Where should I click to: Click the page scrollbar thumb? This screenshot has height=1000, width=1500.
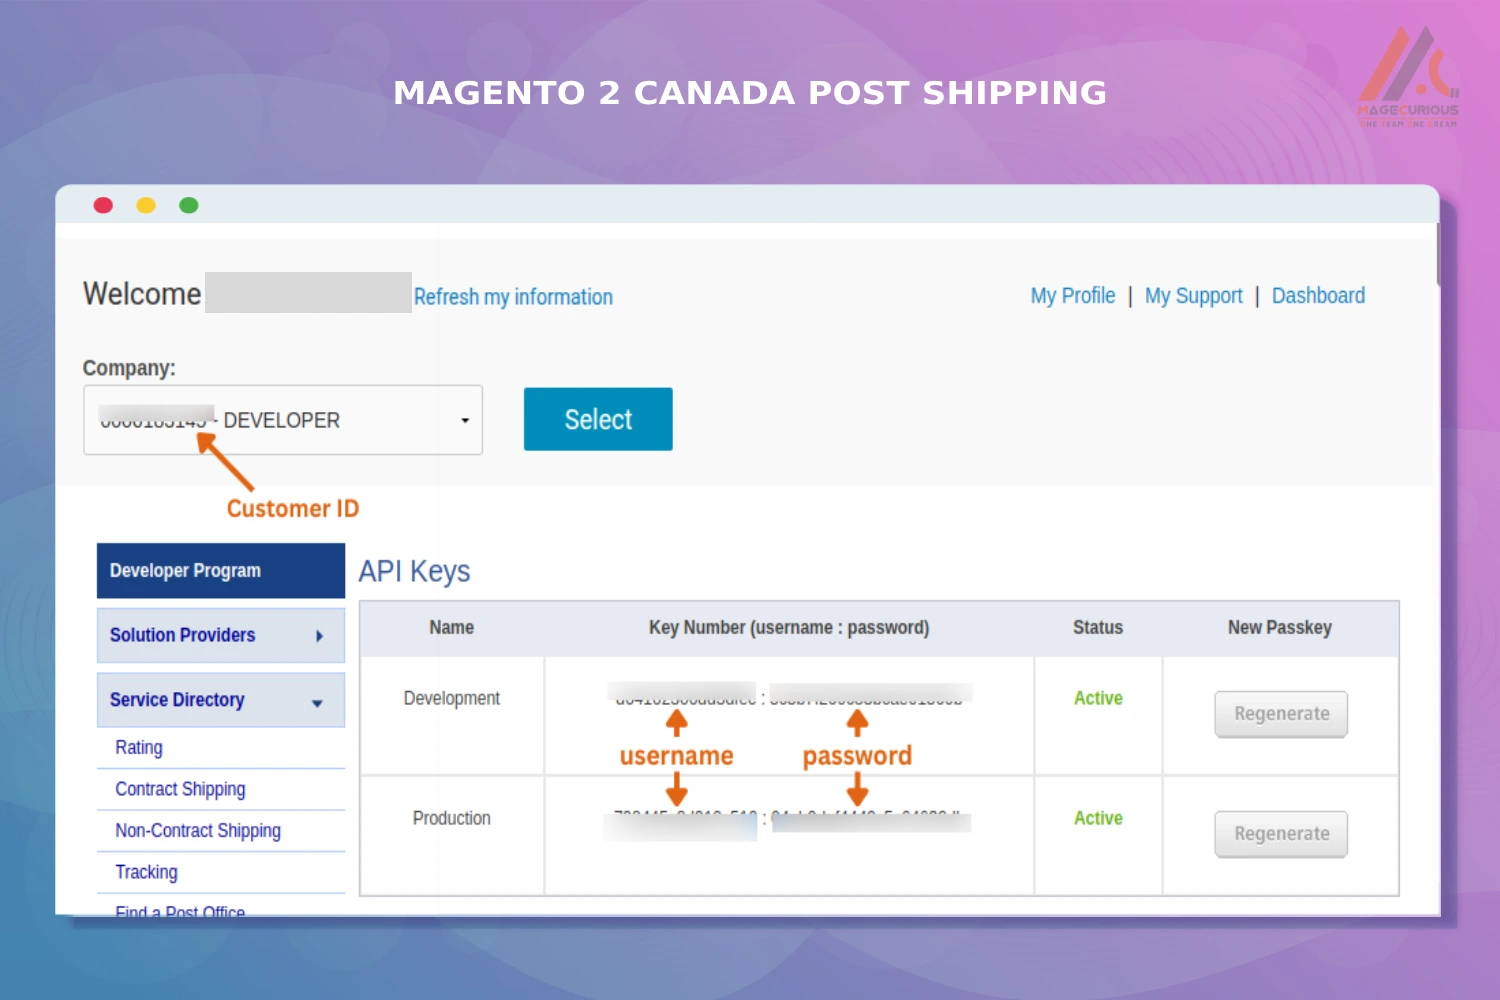coord(1437,255)
